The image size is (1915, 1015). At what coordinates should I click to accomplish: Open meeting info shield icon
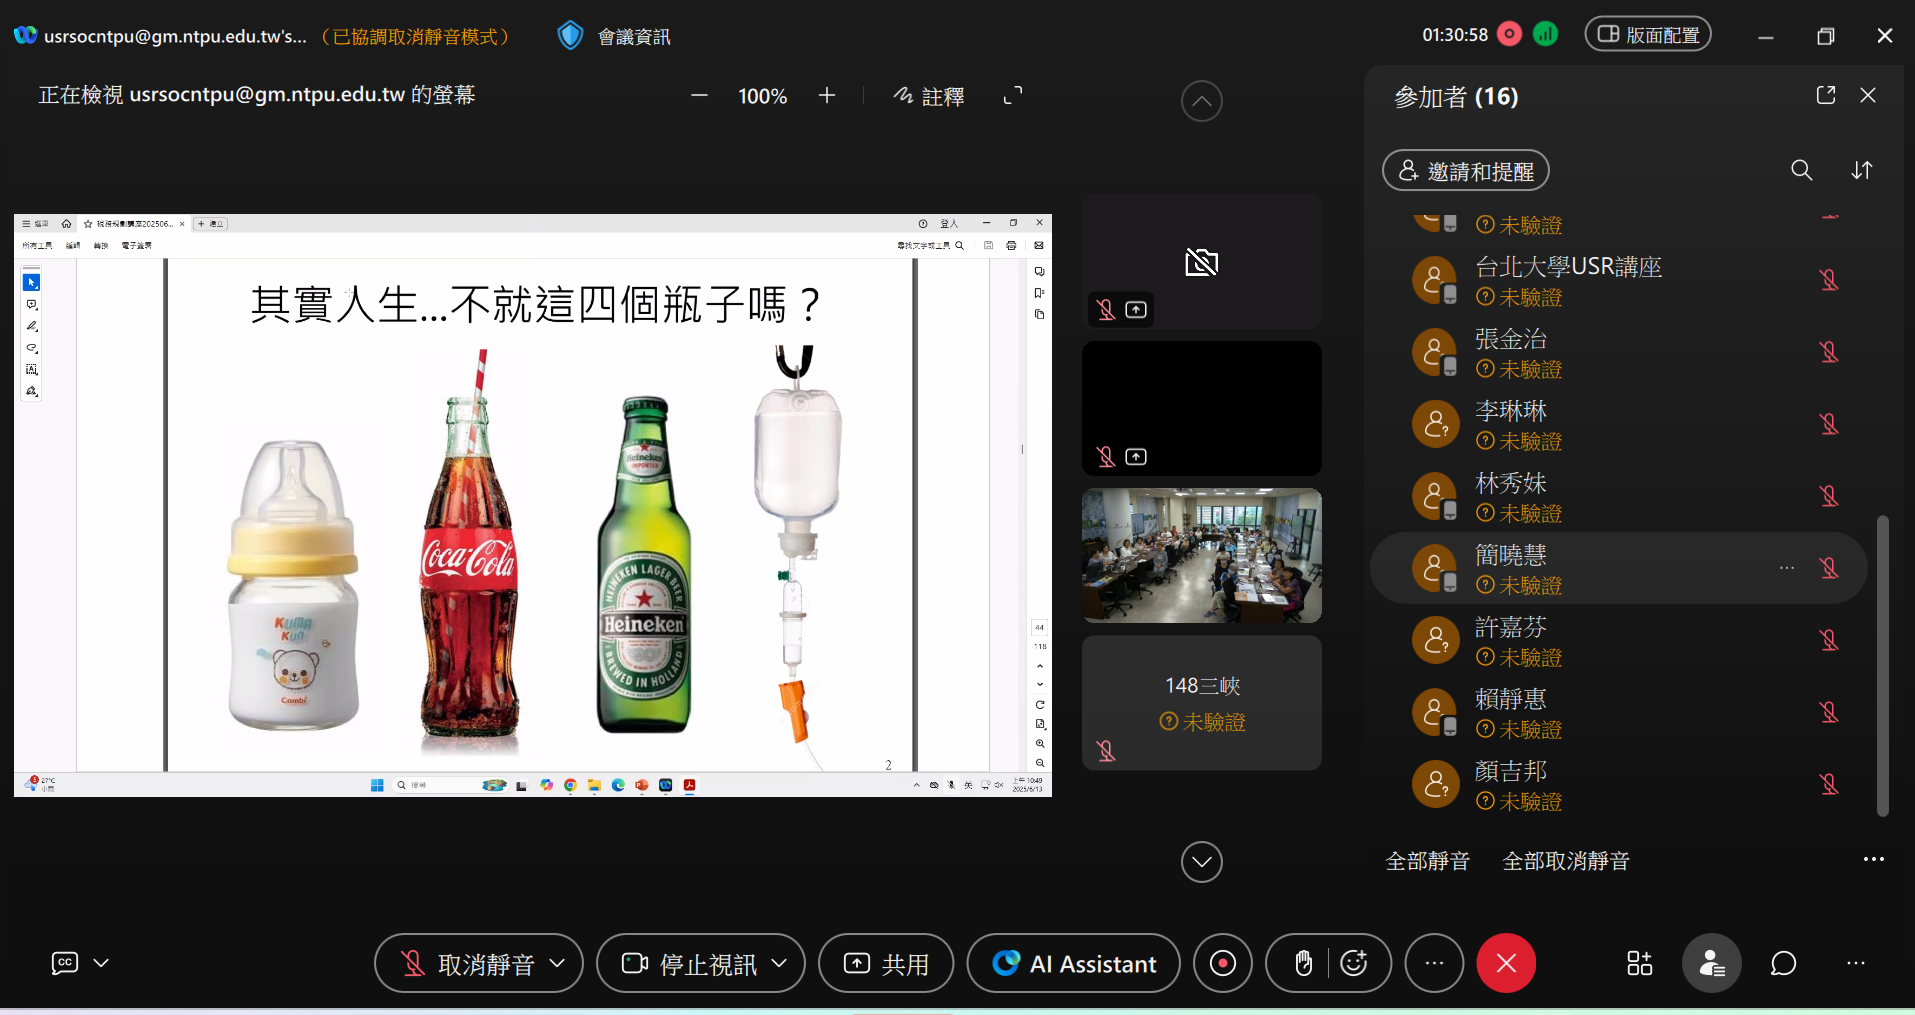point(570,36)
